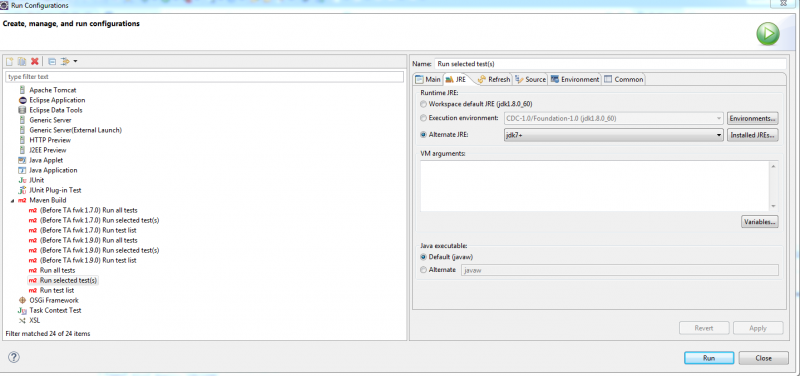Click the Apache Tomcat server icon
This screenshot has width=800, height=376.
[22, 90]
